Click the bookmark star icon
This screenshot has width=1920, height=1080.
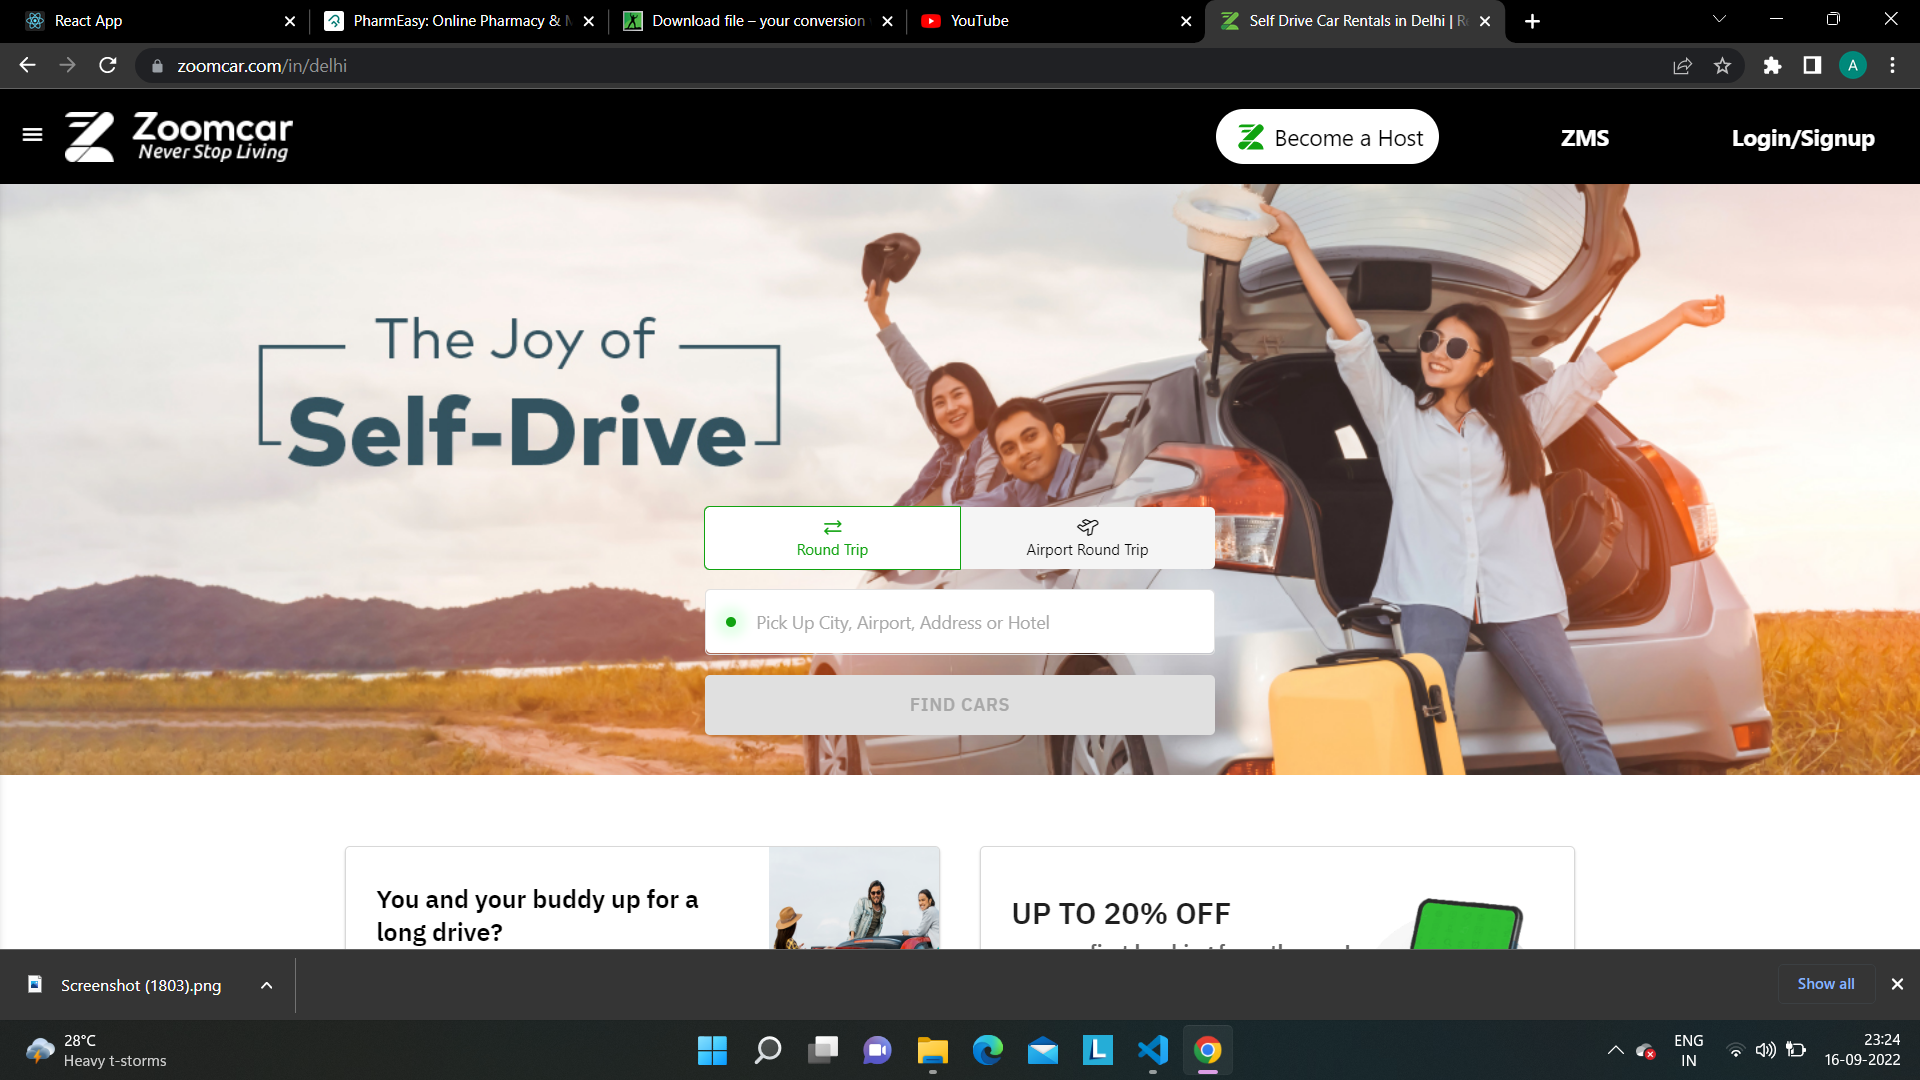click(x=1722, y=65)
